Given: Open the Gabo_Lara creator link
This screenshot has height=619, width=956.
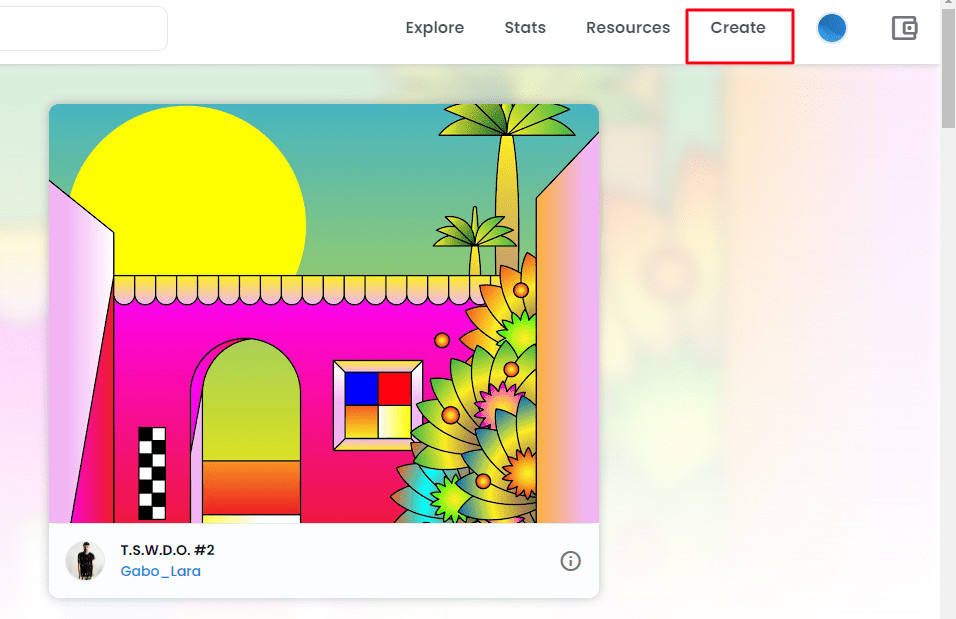Looking at the screenshot, I should (x=161, y=571).
